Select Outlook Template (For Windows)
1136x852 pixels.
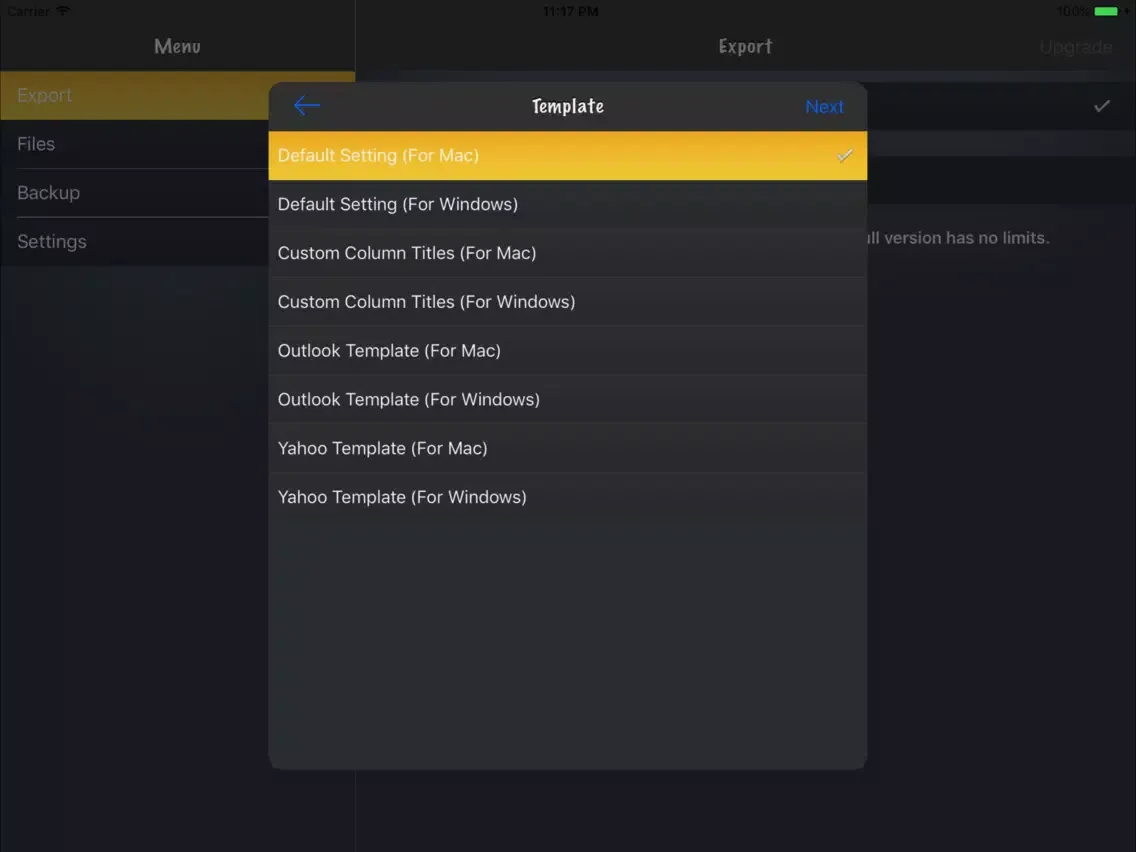[567, 399]
